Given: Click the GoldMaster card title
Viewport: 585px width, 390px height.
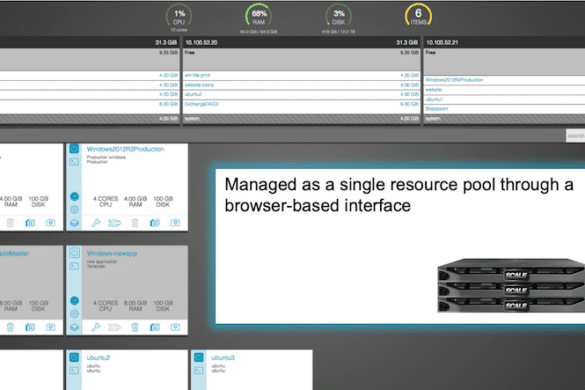Looking at the screenshot, I should click(x=14, y=253).
